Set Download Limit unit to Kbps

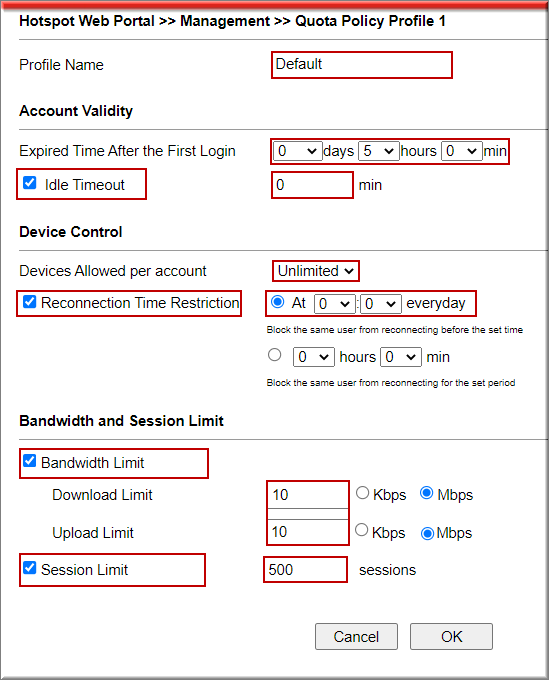(x=362, y=493)
